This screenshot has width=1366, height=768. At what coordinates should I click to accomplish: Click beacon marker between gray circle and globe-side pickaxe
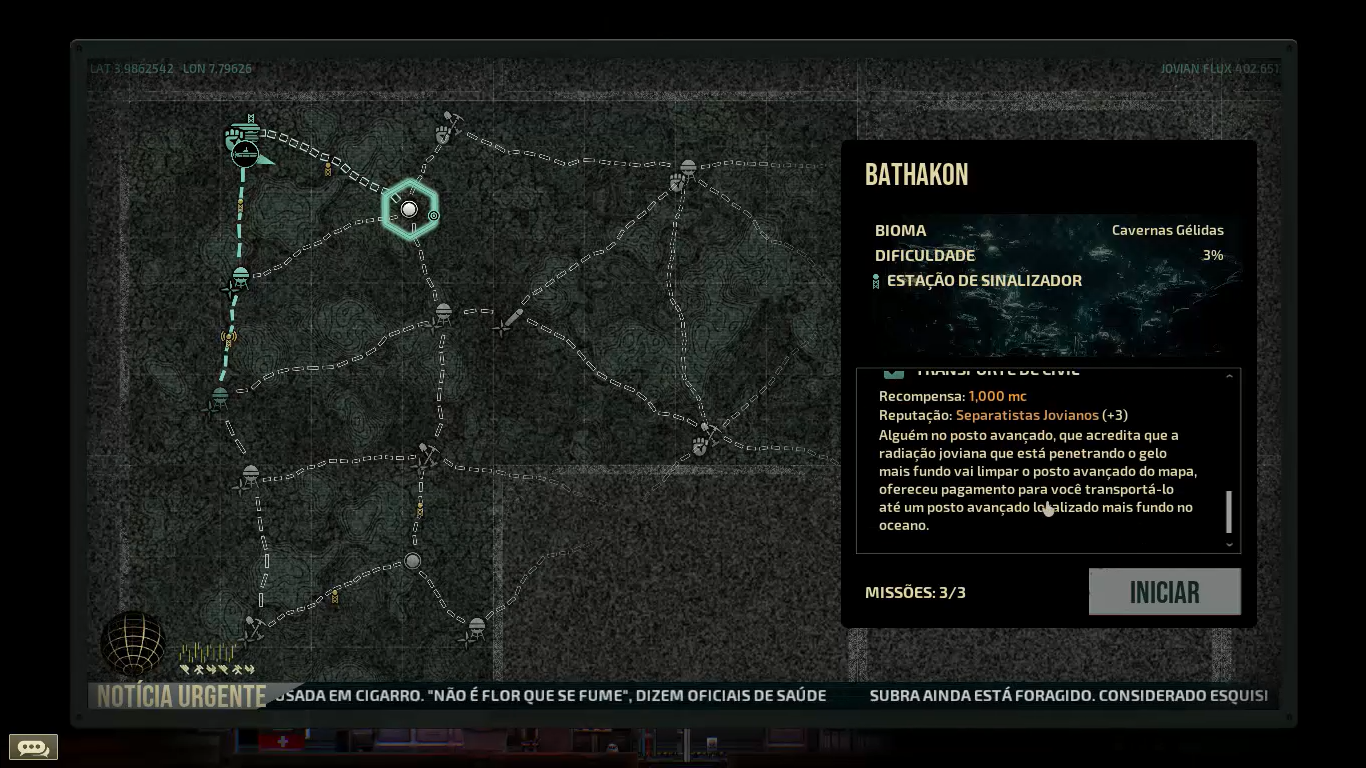[334, 598]
